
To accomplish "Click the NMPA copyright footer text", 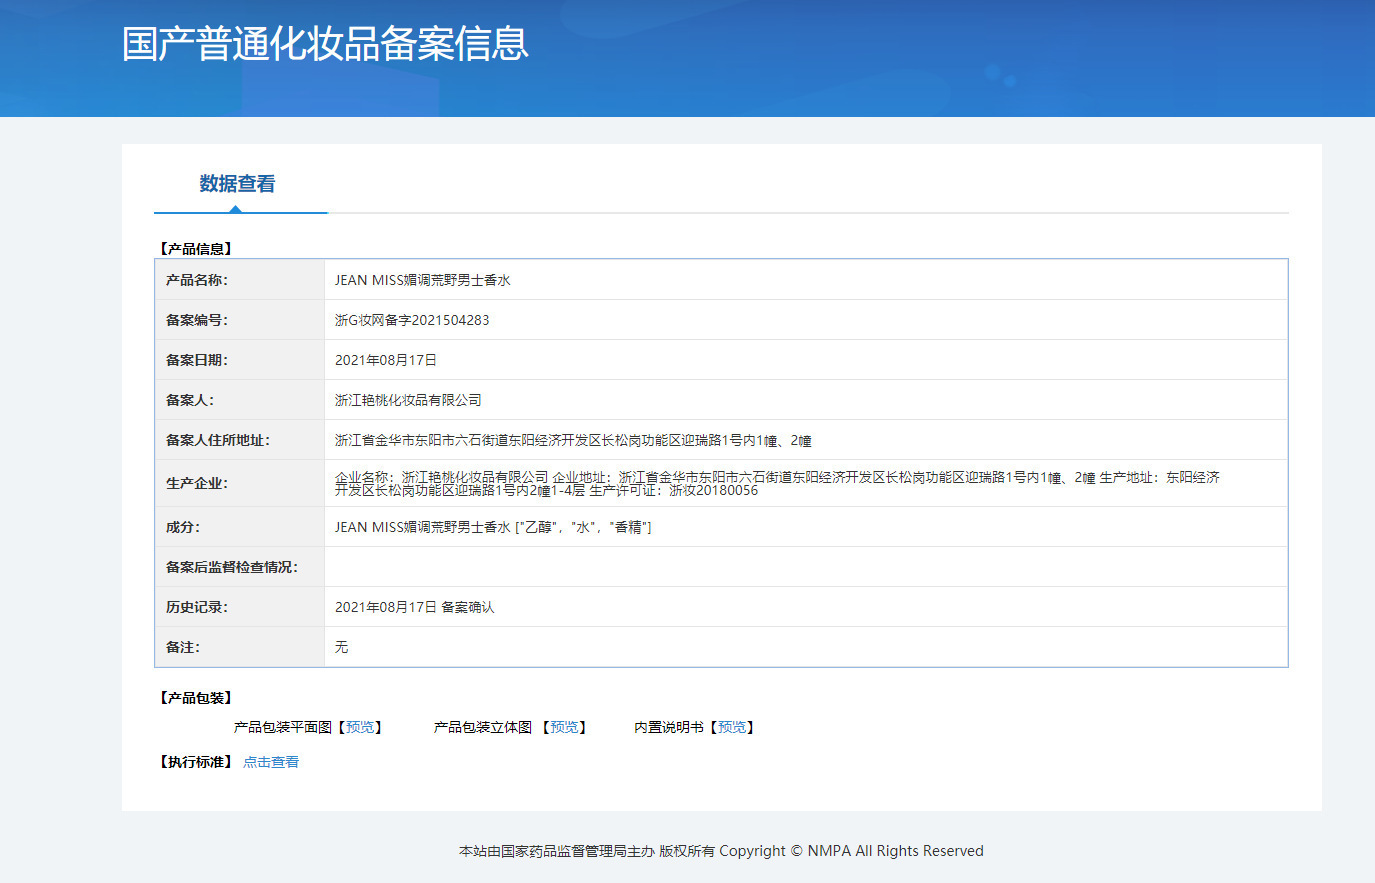I will coord(721,851).
